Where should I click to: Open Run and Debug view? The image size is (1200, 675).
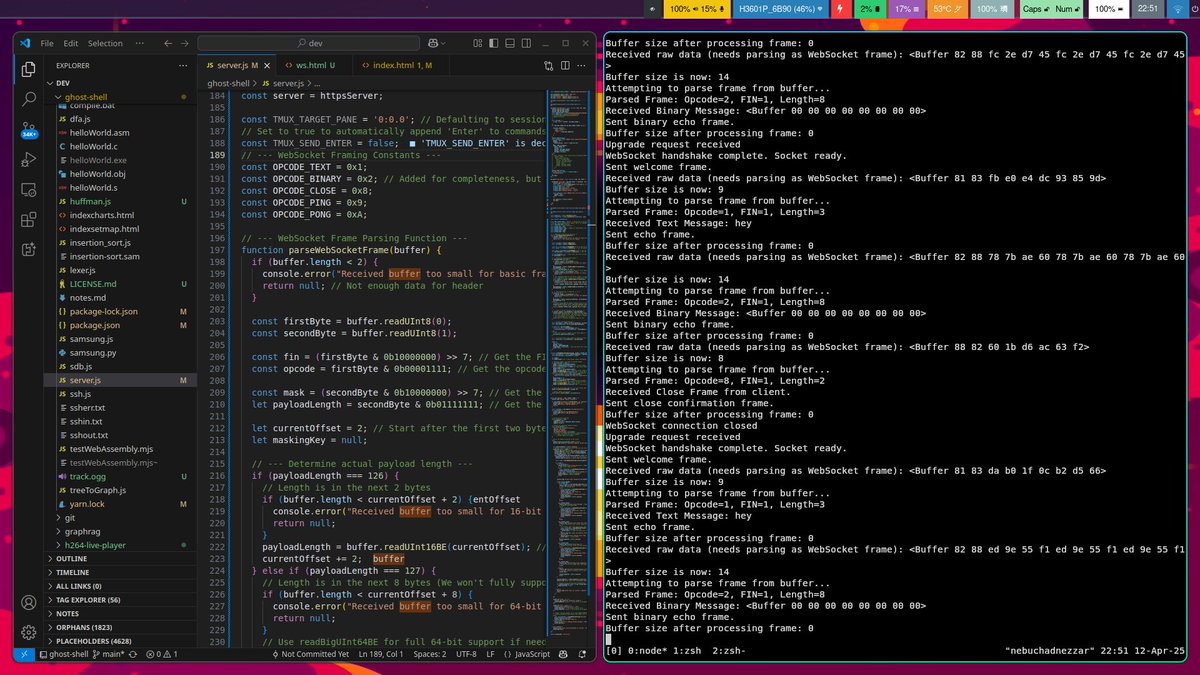pyautogui.click(x=29, y=160)
